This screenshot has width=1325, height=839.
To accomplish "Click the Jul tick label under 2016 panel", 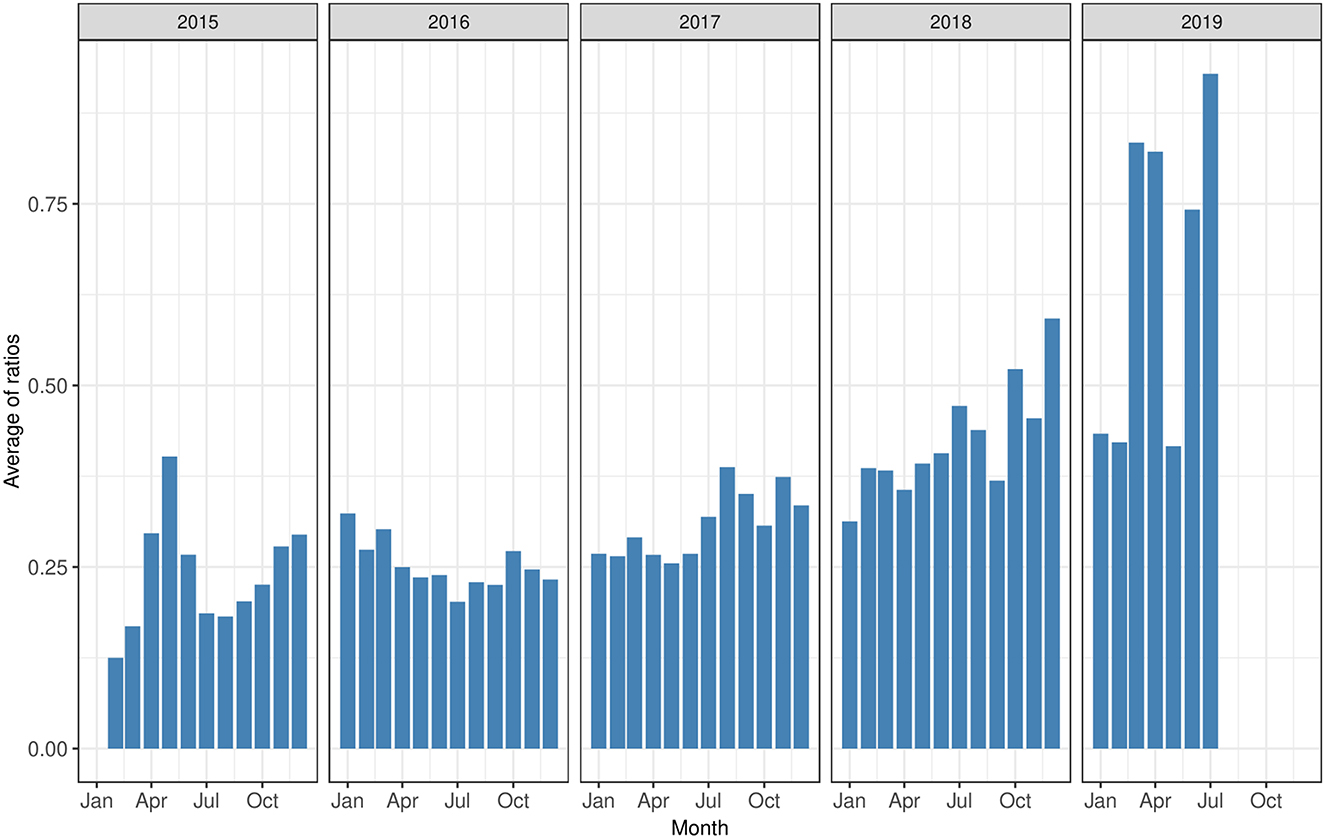I will 458,802.
